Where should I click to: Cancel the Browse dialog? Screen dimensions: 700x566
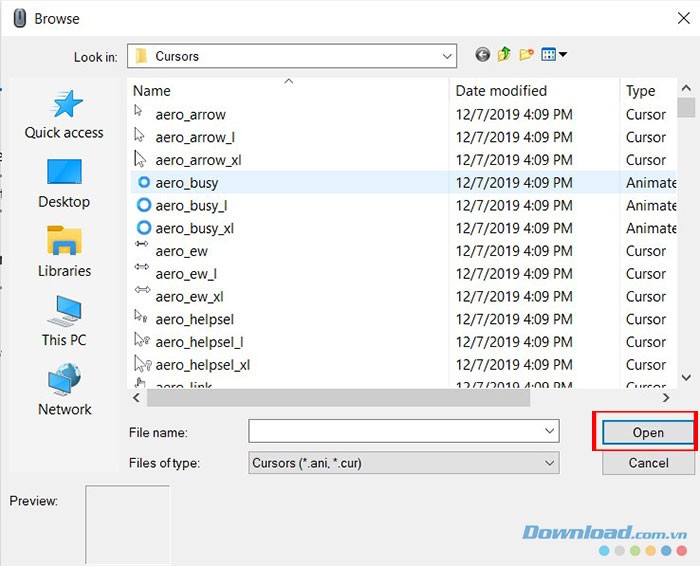click(648, 463)
